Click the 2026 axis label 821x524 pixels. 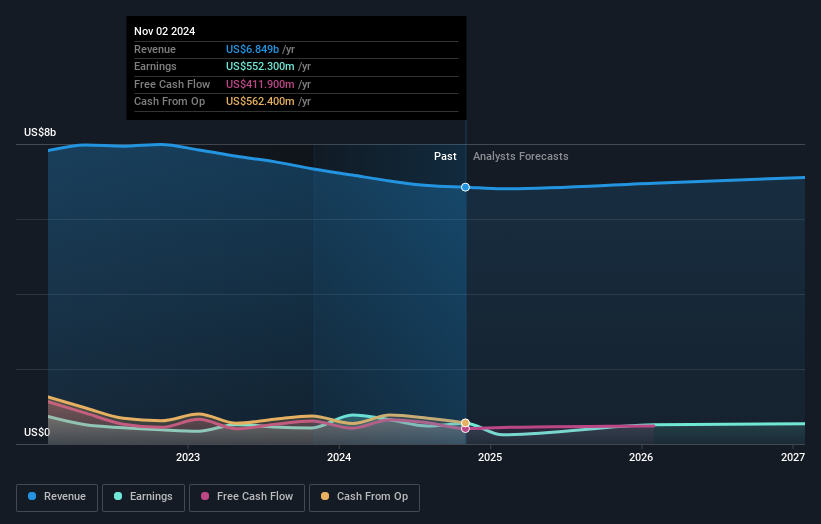coord(641,458)
